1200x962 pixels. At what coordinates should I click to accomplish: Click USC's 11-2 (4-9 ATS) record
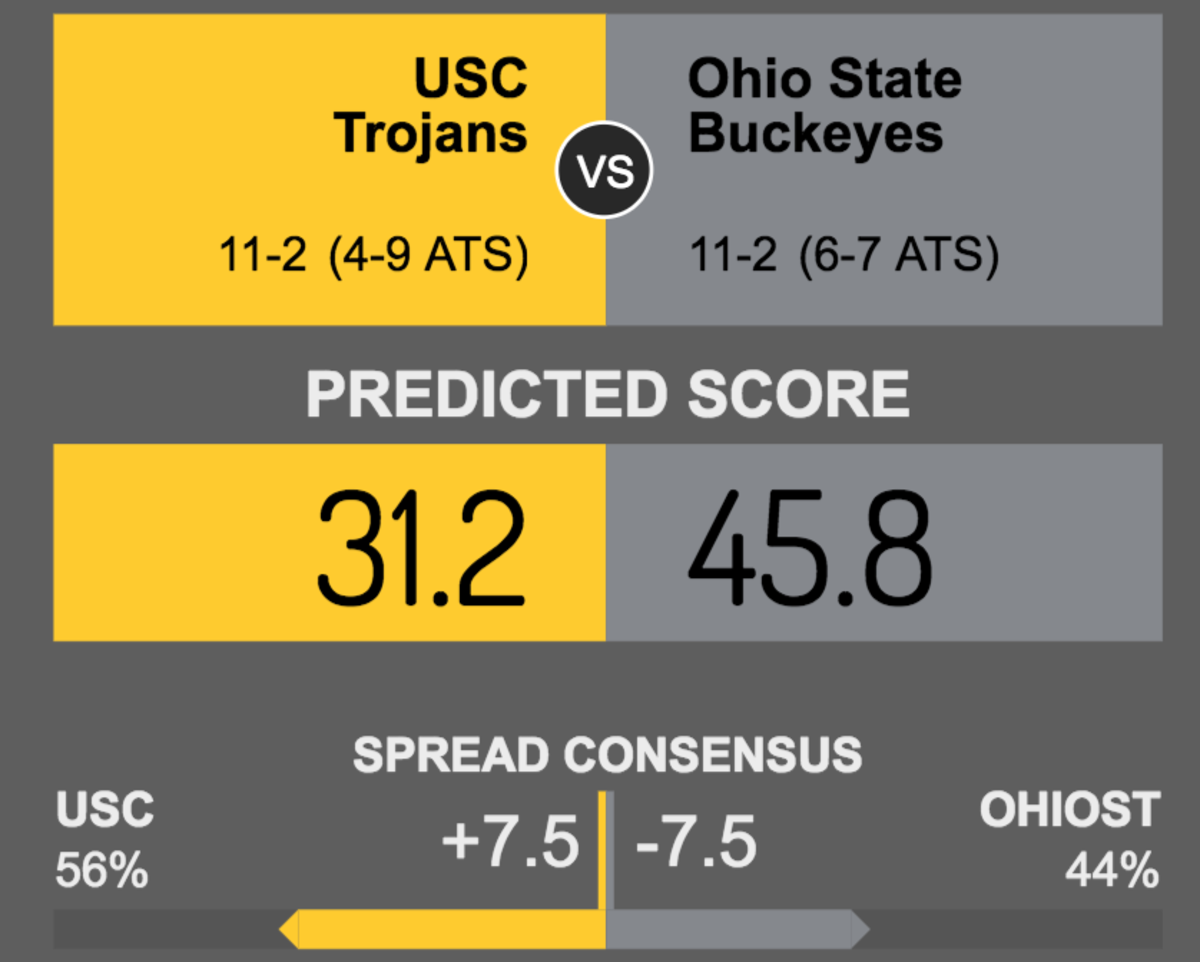373,256
